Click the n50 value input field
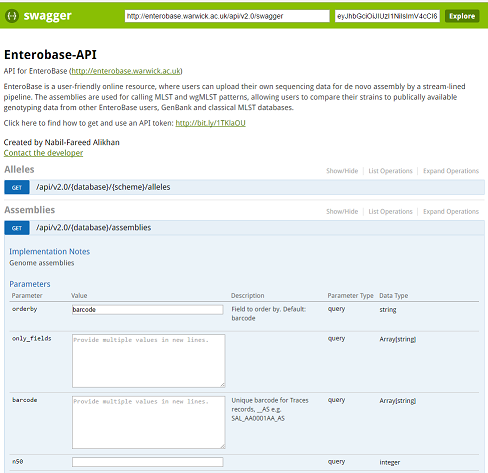Image resolution: width=488 pixels, height=473 pixels. (x=148, y=462)
